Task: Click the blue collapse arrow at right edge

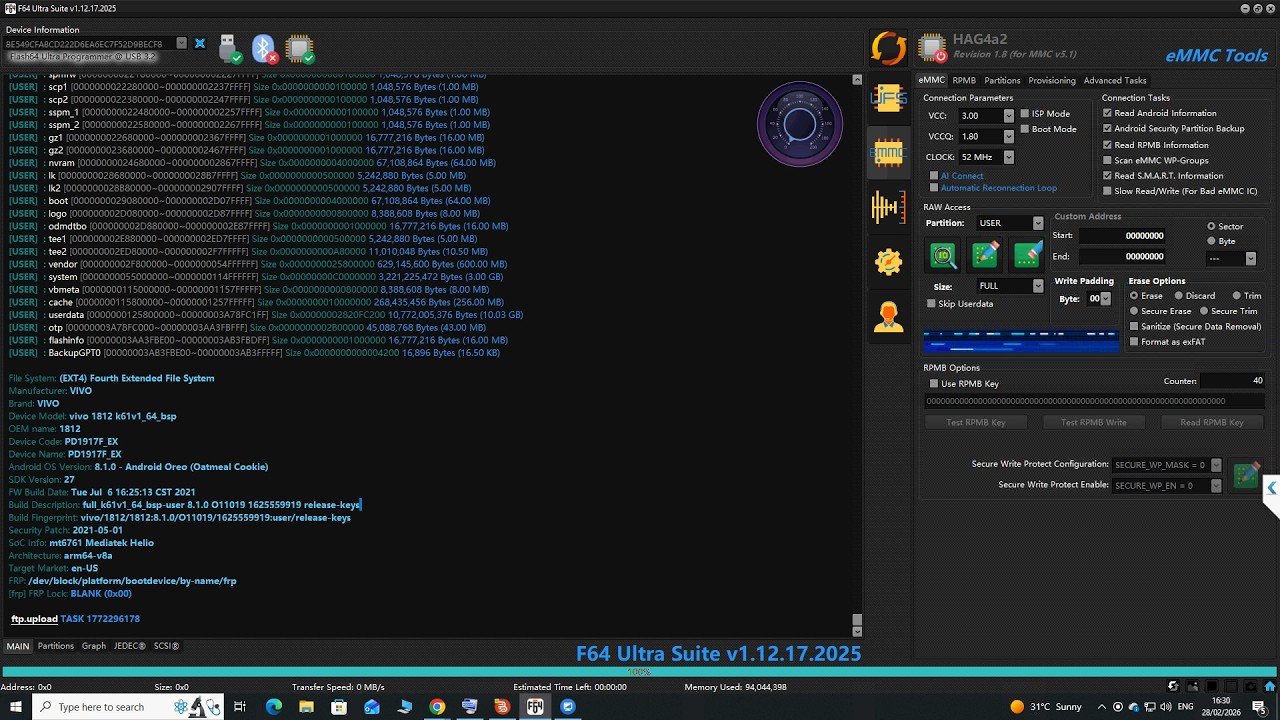Action: pyautogui.click(x=1271, y=488)
